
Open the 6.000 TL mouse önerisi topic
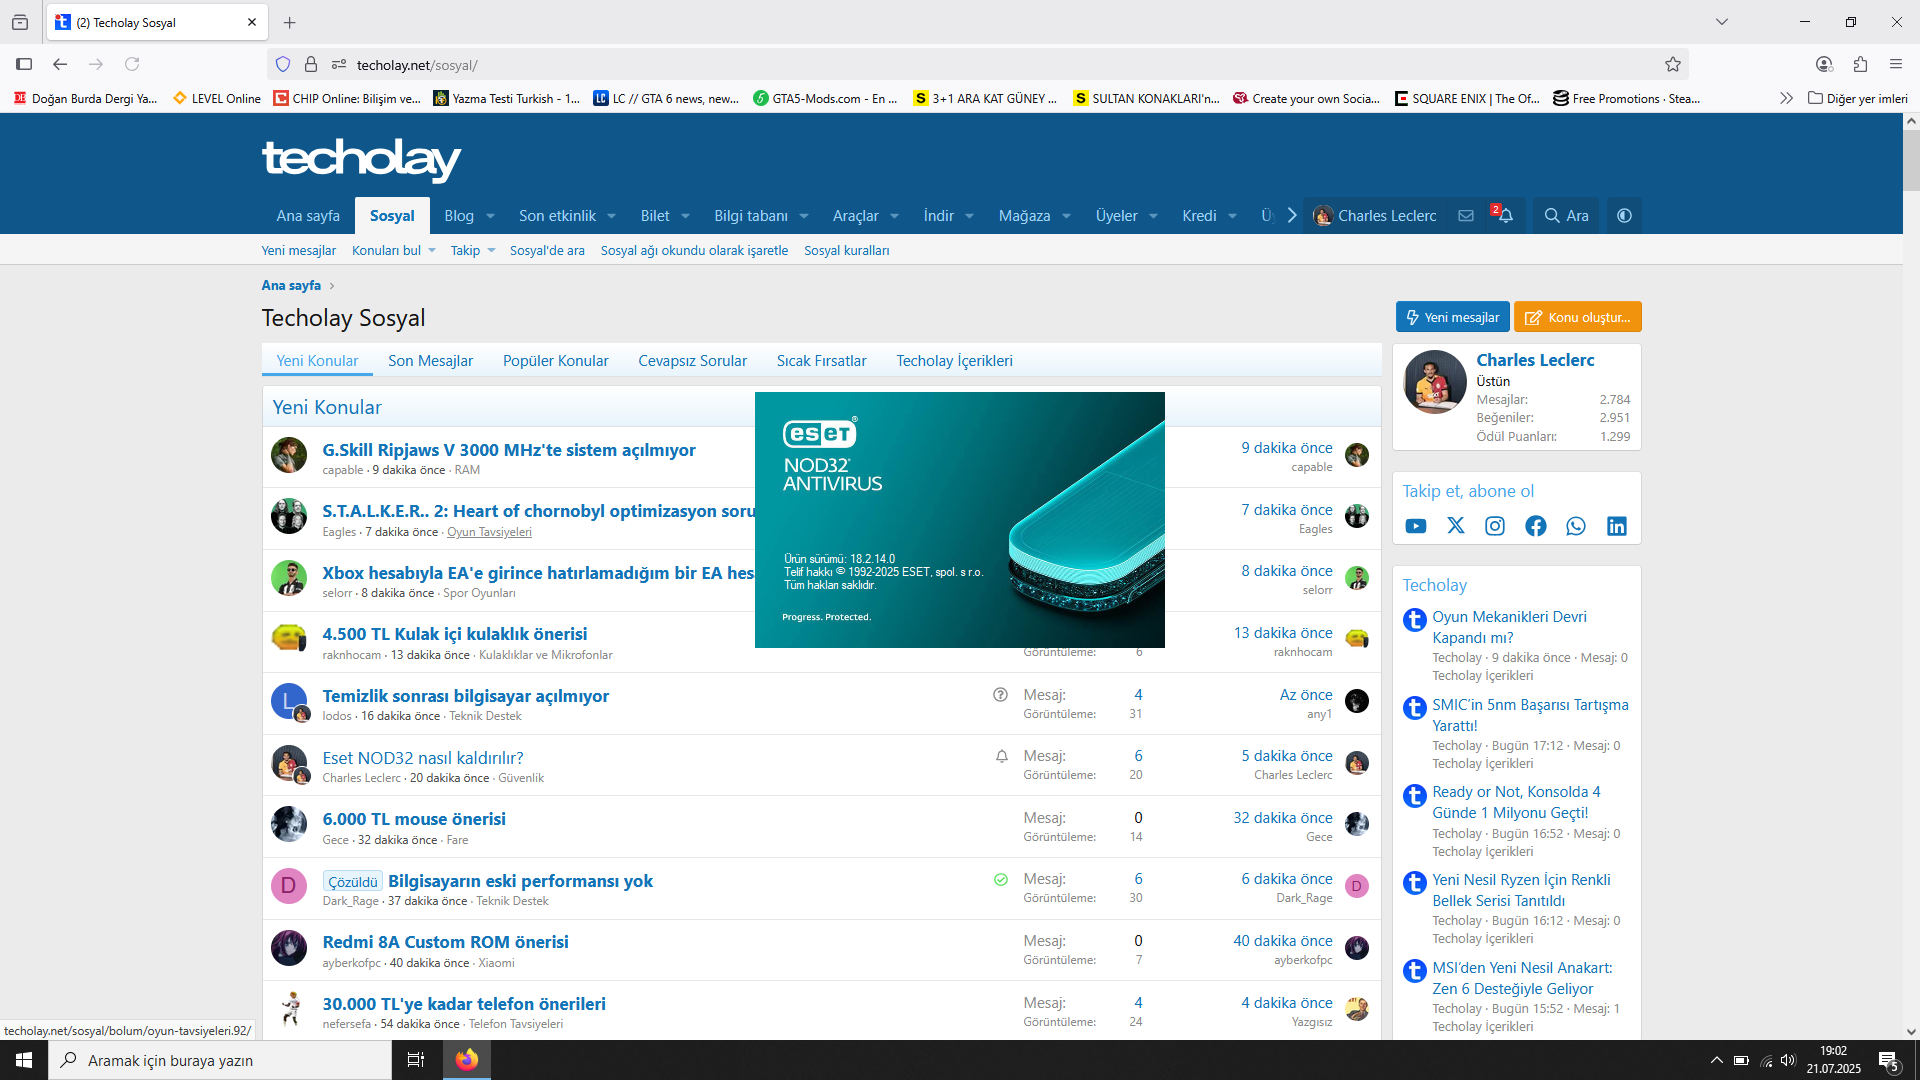pos(414,819)
